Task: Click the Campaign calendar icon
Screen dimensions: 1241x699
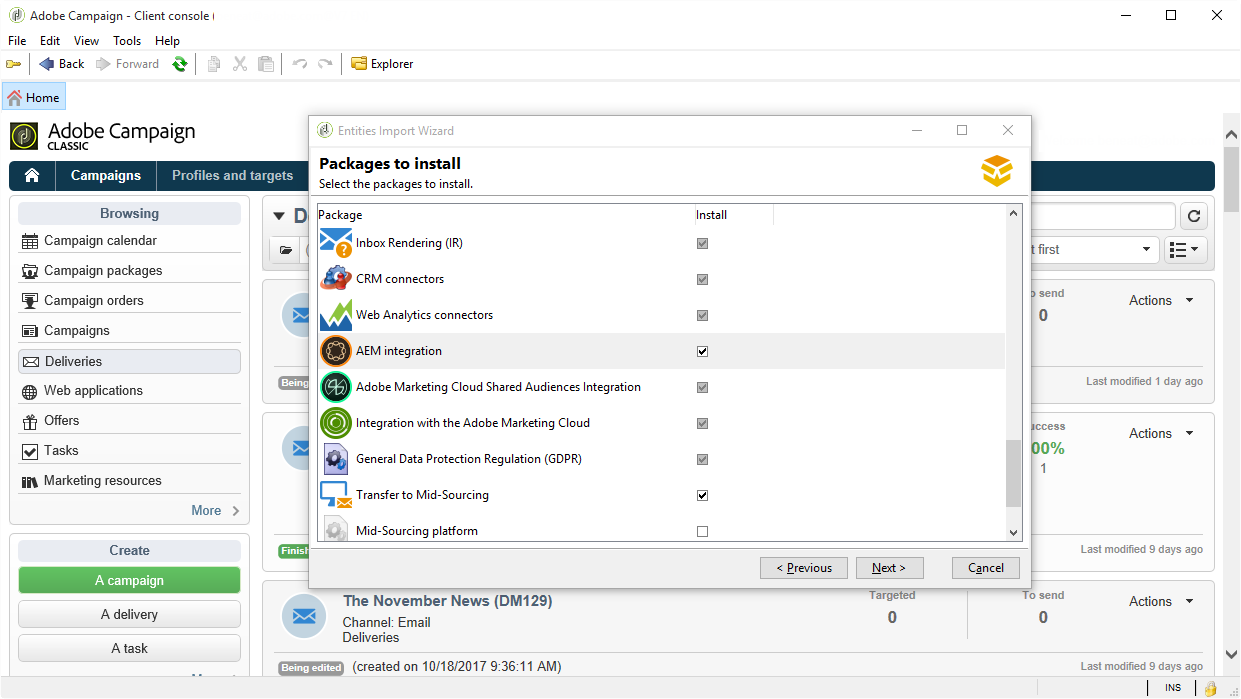Action: 29,241
